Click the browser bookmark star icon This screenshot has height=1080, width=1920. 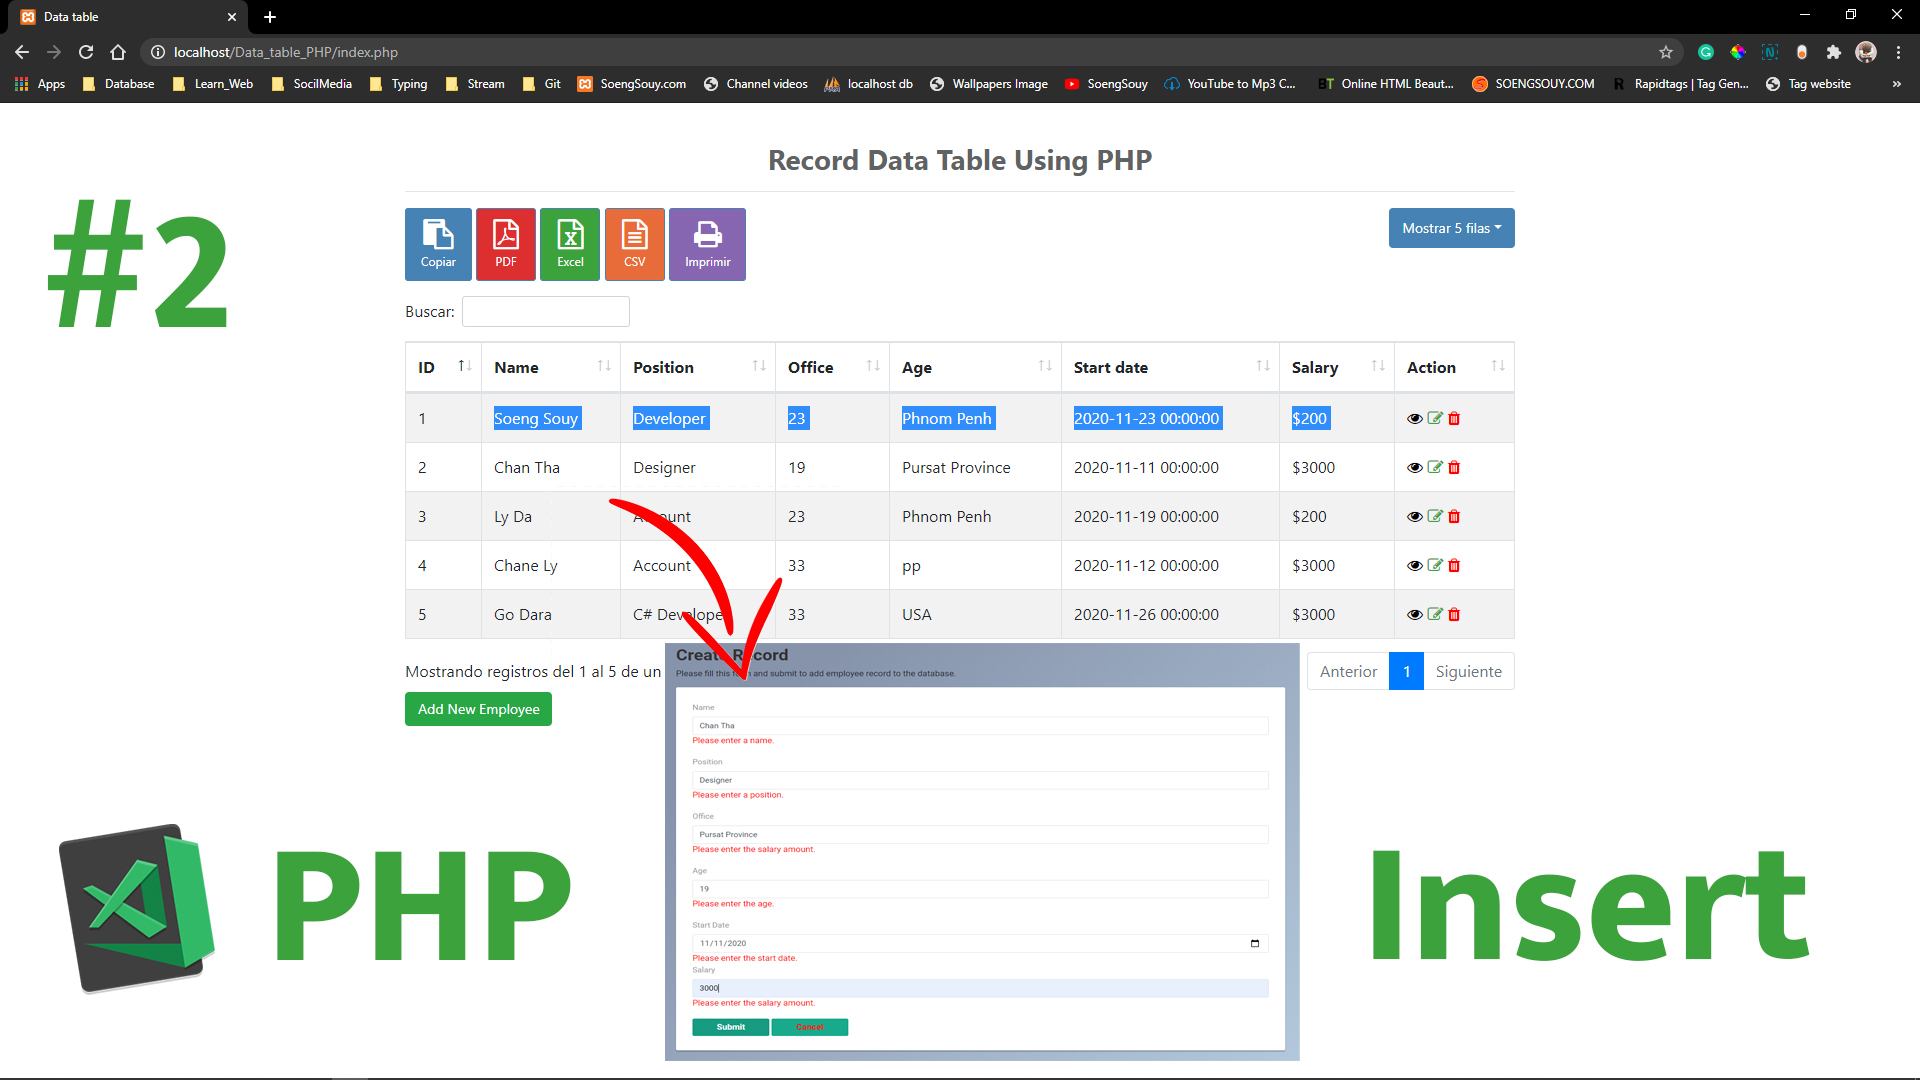[x=1666, y=52]
